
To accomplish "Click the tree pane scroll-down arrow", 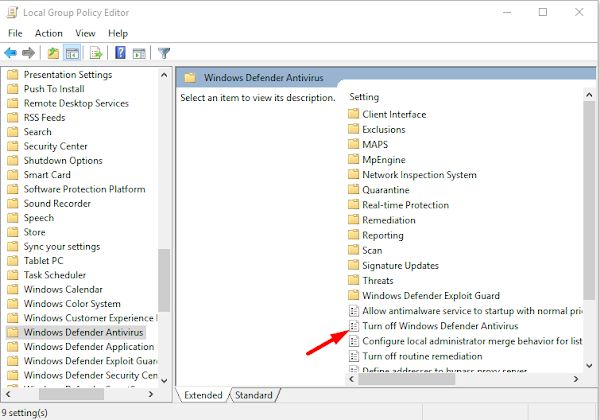I will click(x=164, y=381).
